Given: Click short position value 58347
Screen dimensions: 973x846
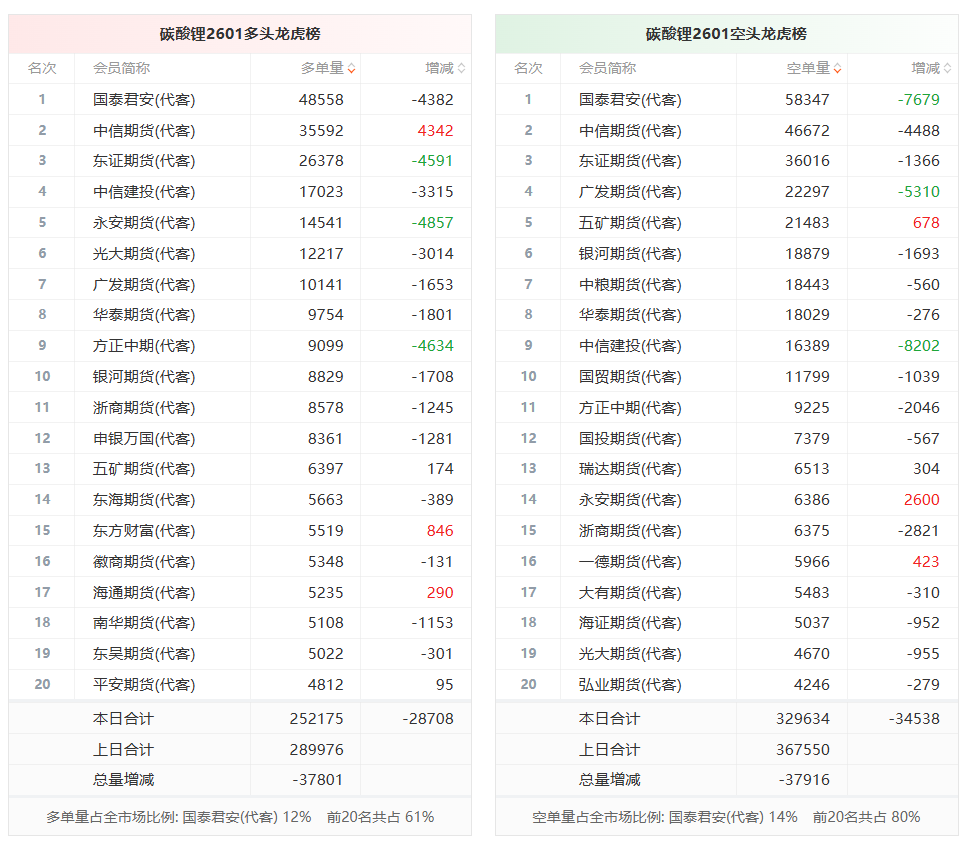Looking at the screenshot, I should pyautogui.click(x=807, y=99).
